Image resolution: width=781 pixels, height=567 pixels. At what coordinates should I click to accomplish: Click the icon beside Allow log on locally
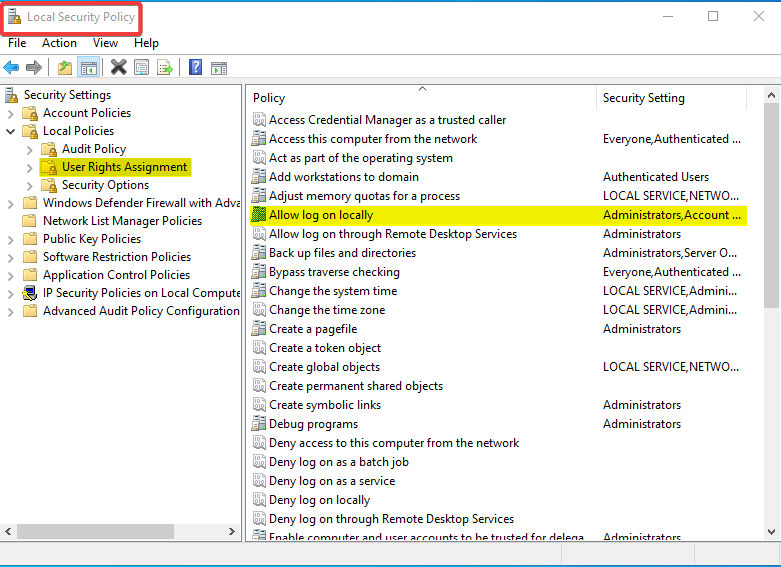(259, 215)
